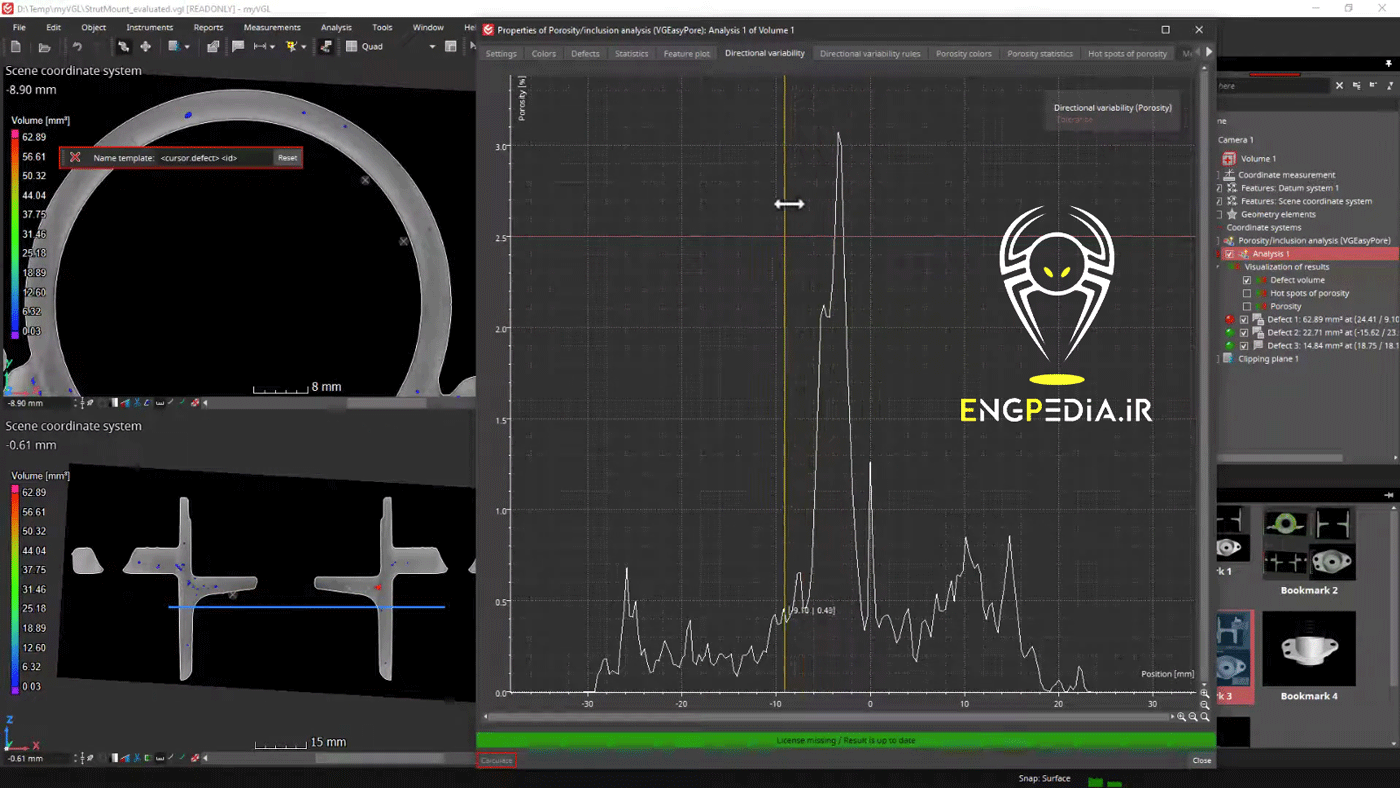Open dropdown arrow beside defect analysis icon
The image size is (1400, 788).
tap(303, 46)
